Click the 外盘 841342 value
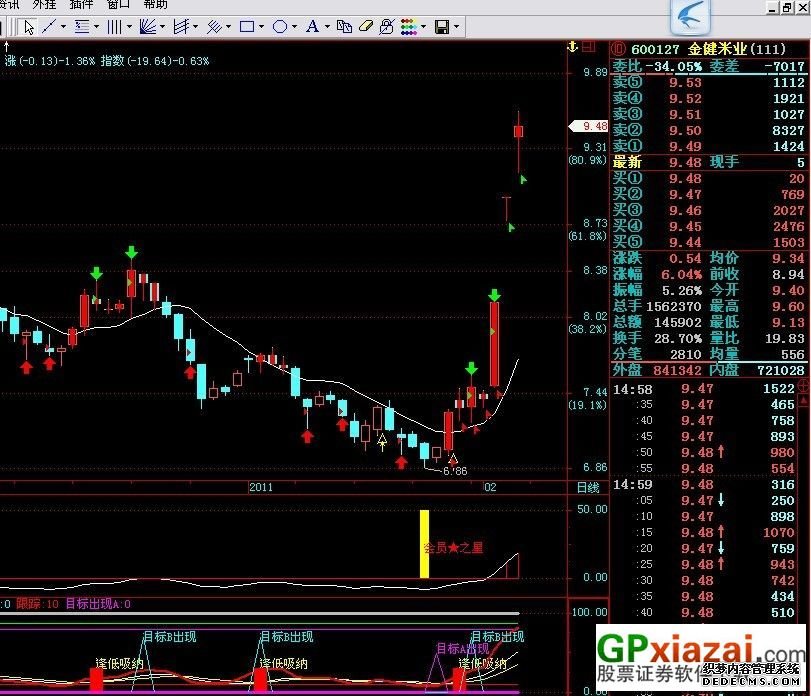 (x=677, y=370)
